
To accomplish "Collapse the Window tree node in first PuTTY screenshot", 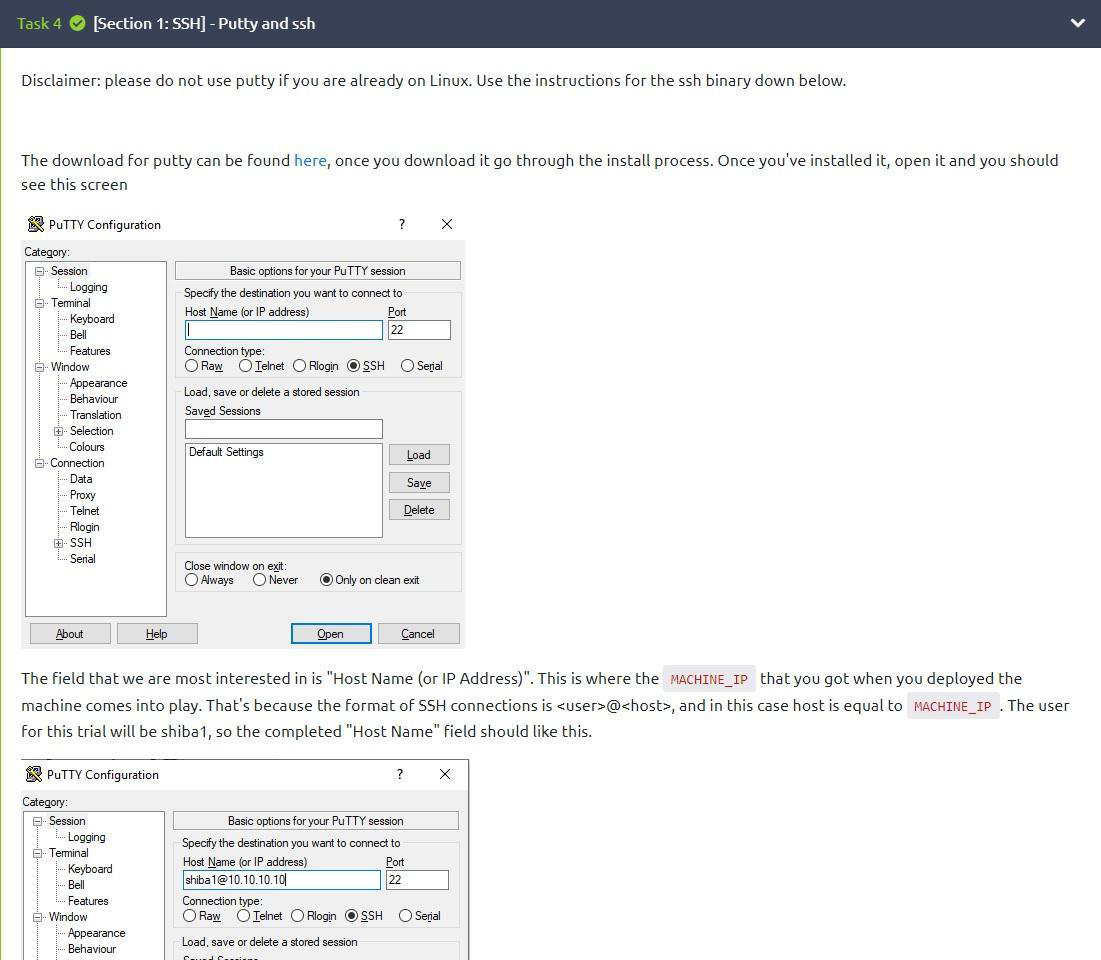I will coord(40,367).
